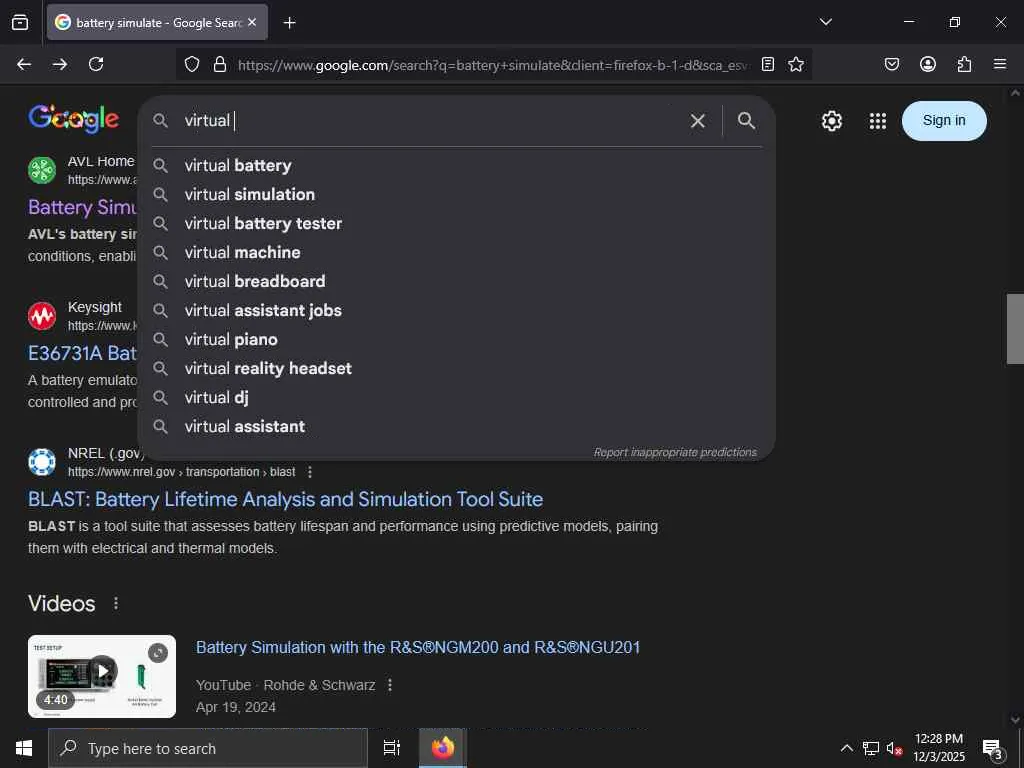Open Save to Pocket button
The height and width of the screenshot is (768, 1024).
891,64
